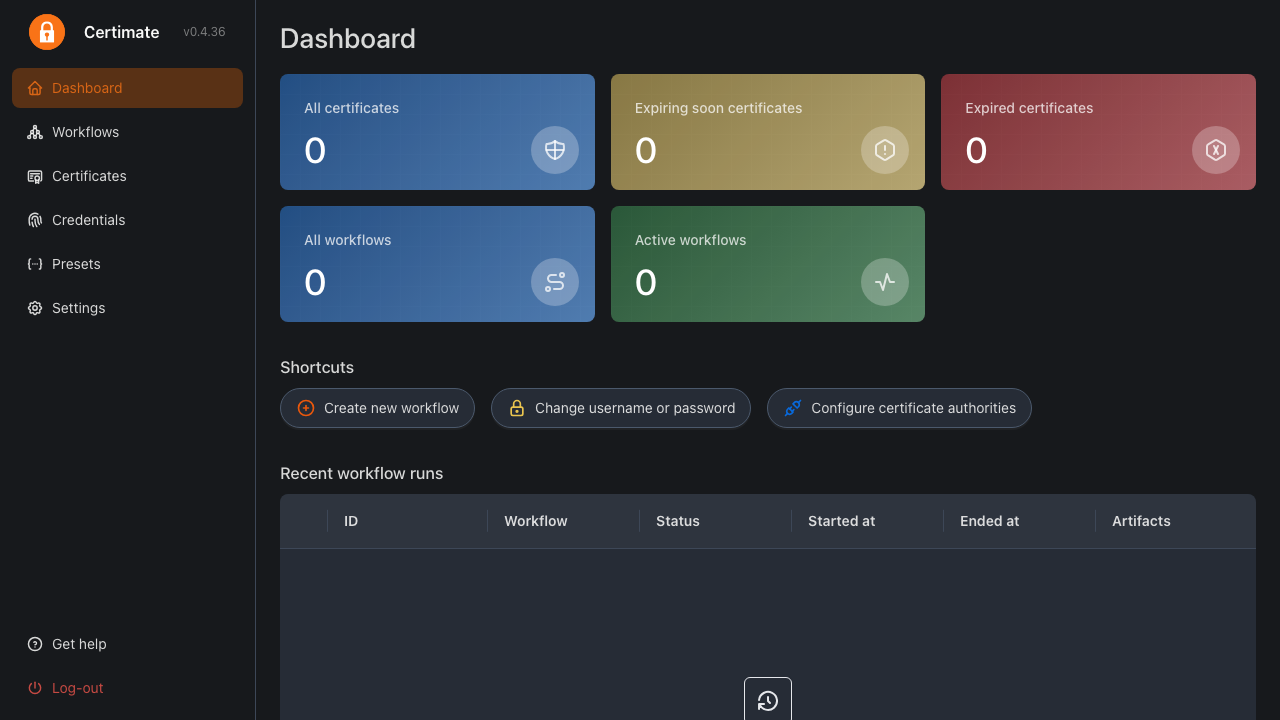This screenshot has height=720, width=1280.
Task: Click the Dashboard home icon
Action: 35,88
